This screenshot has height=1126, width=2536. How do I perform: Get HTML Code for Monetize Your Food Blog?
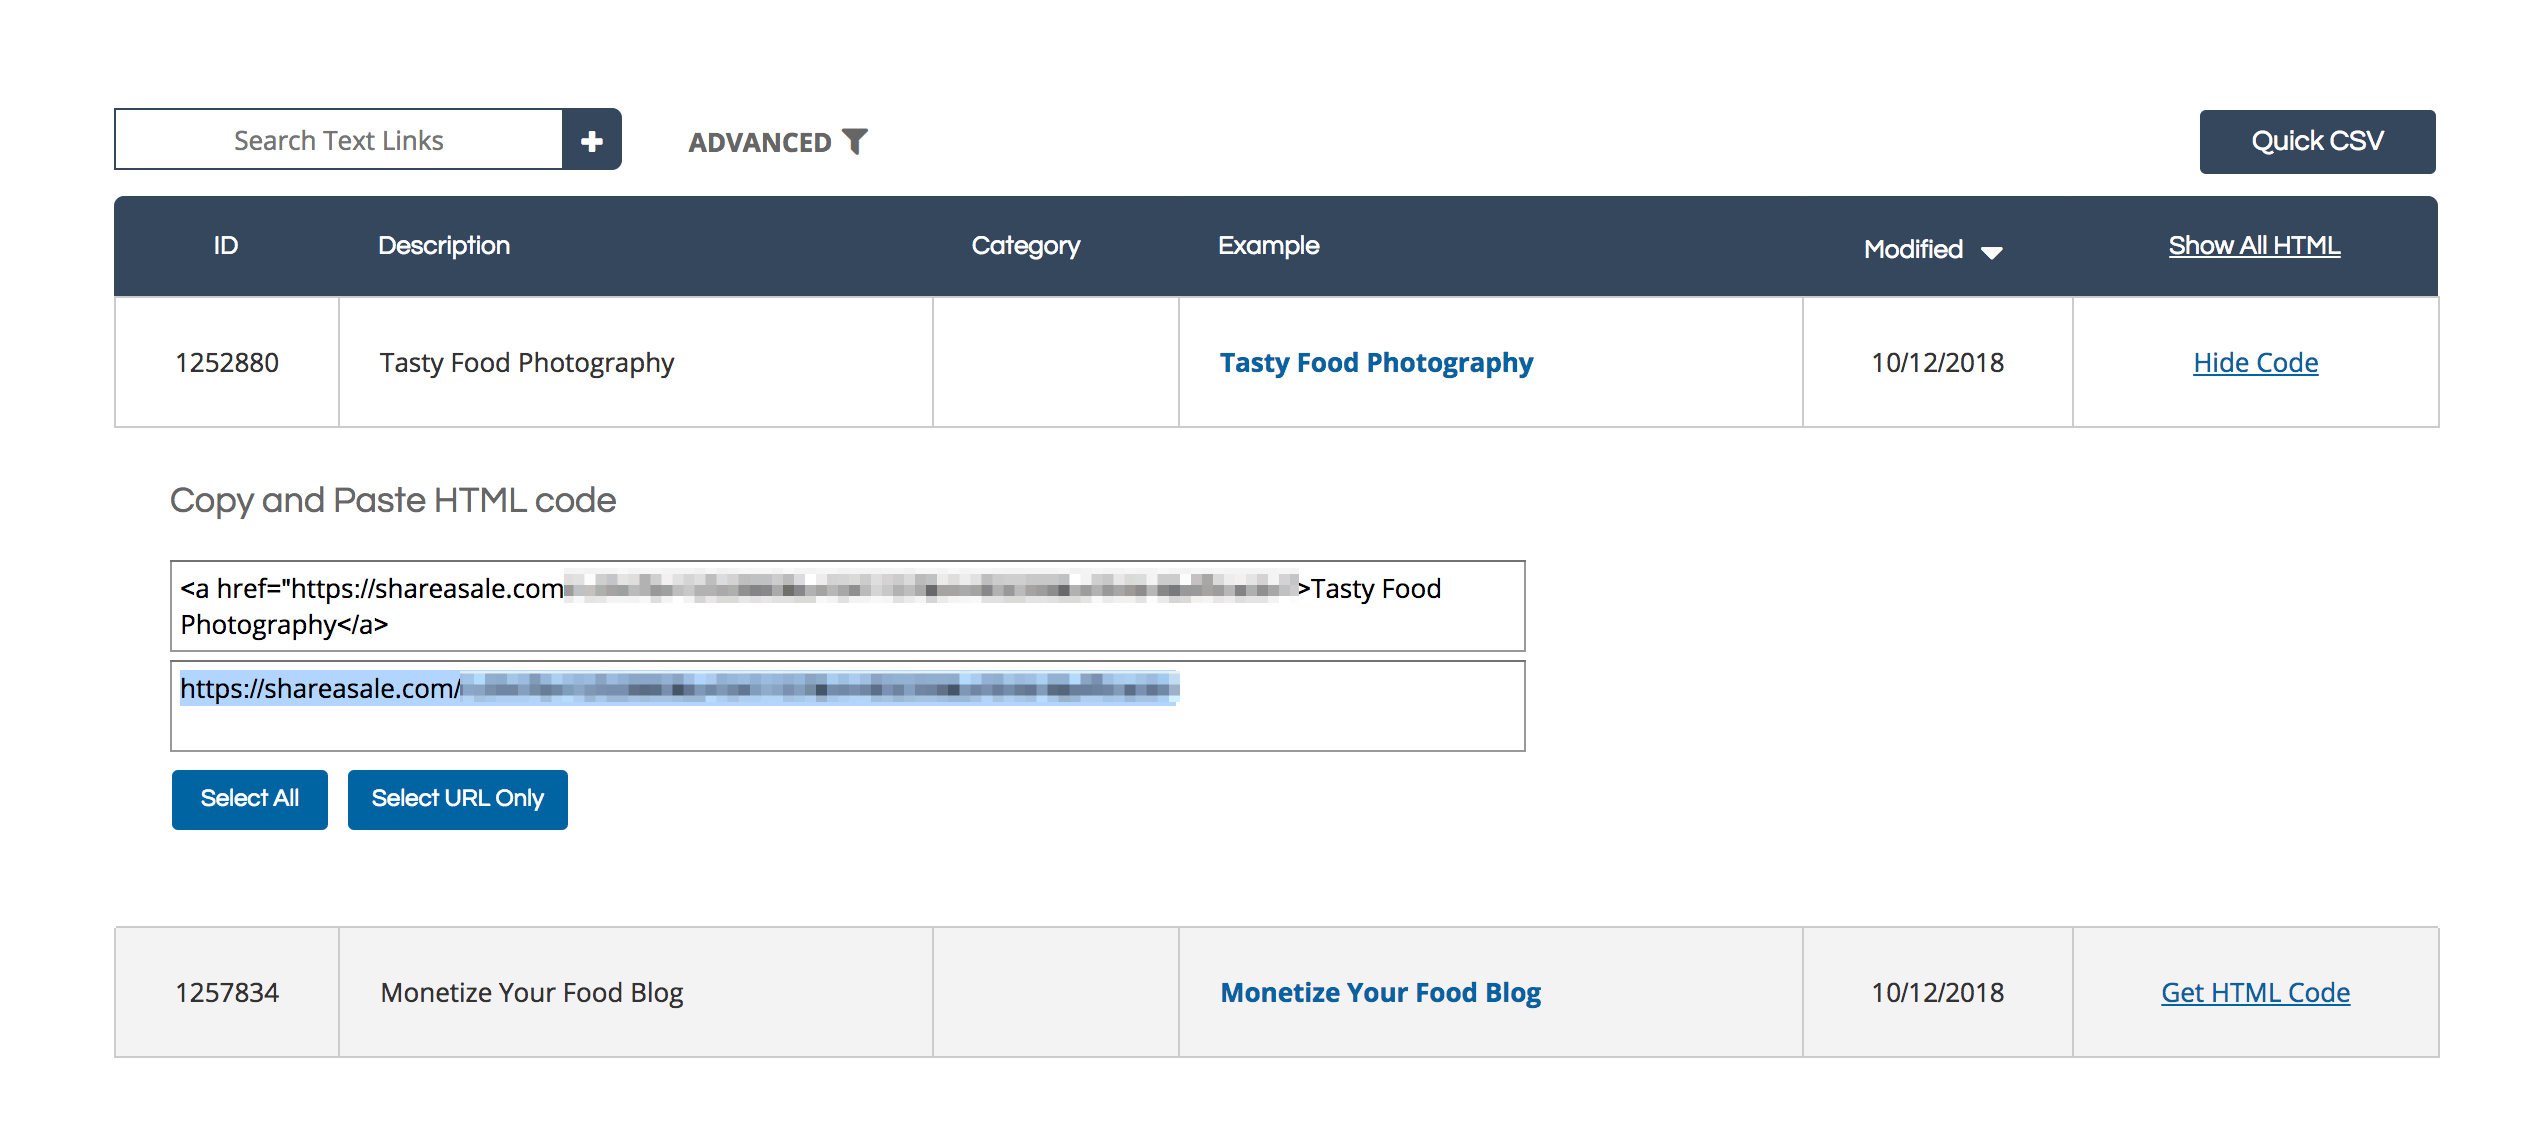coord(2255,992)
